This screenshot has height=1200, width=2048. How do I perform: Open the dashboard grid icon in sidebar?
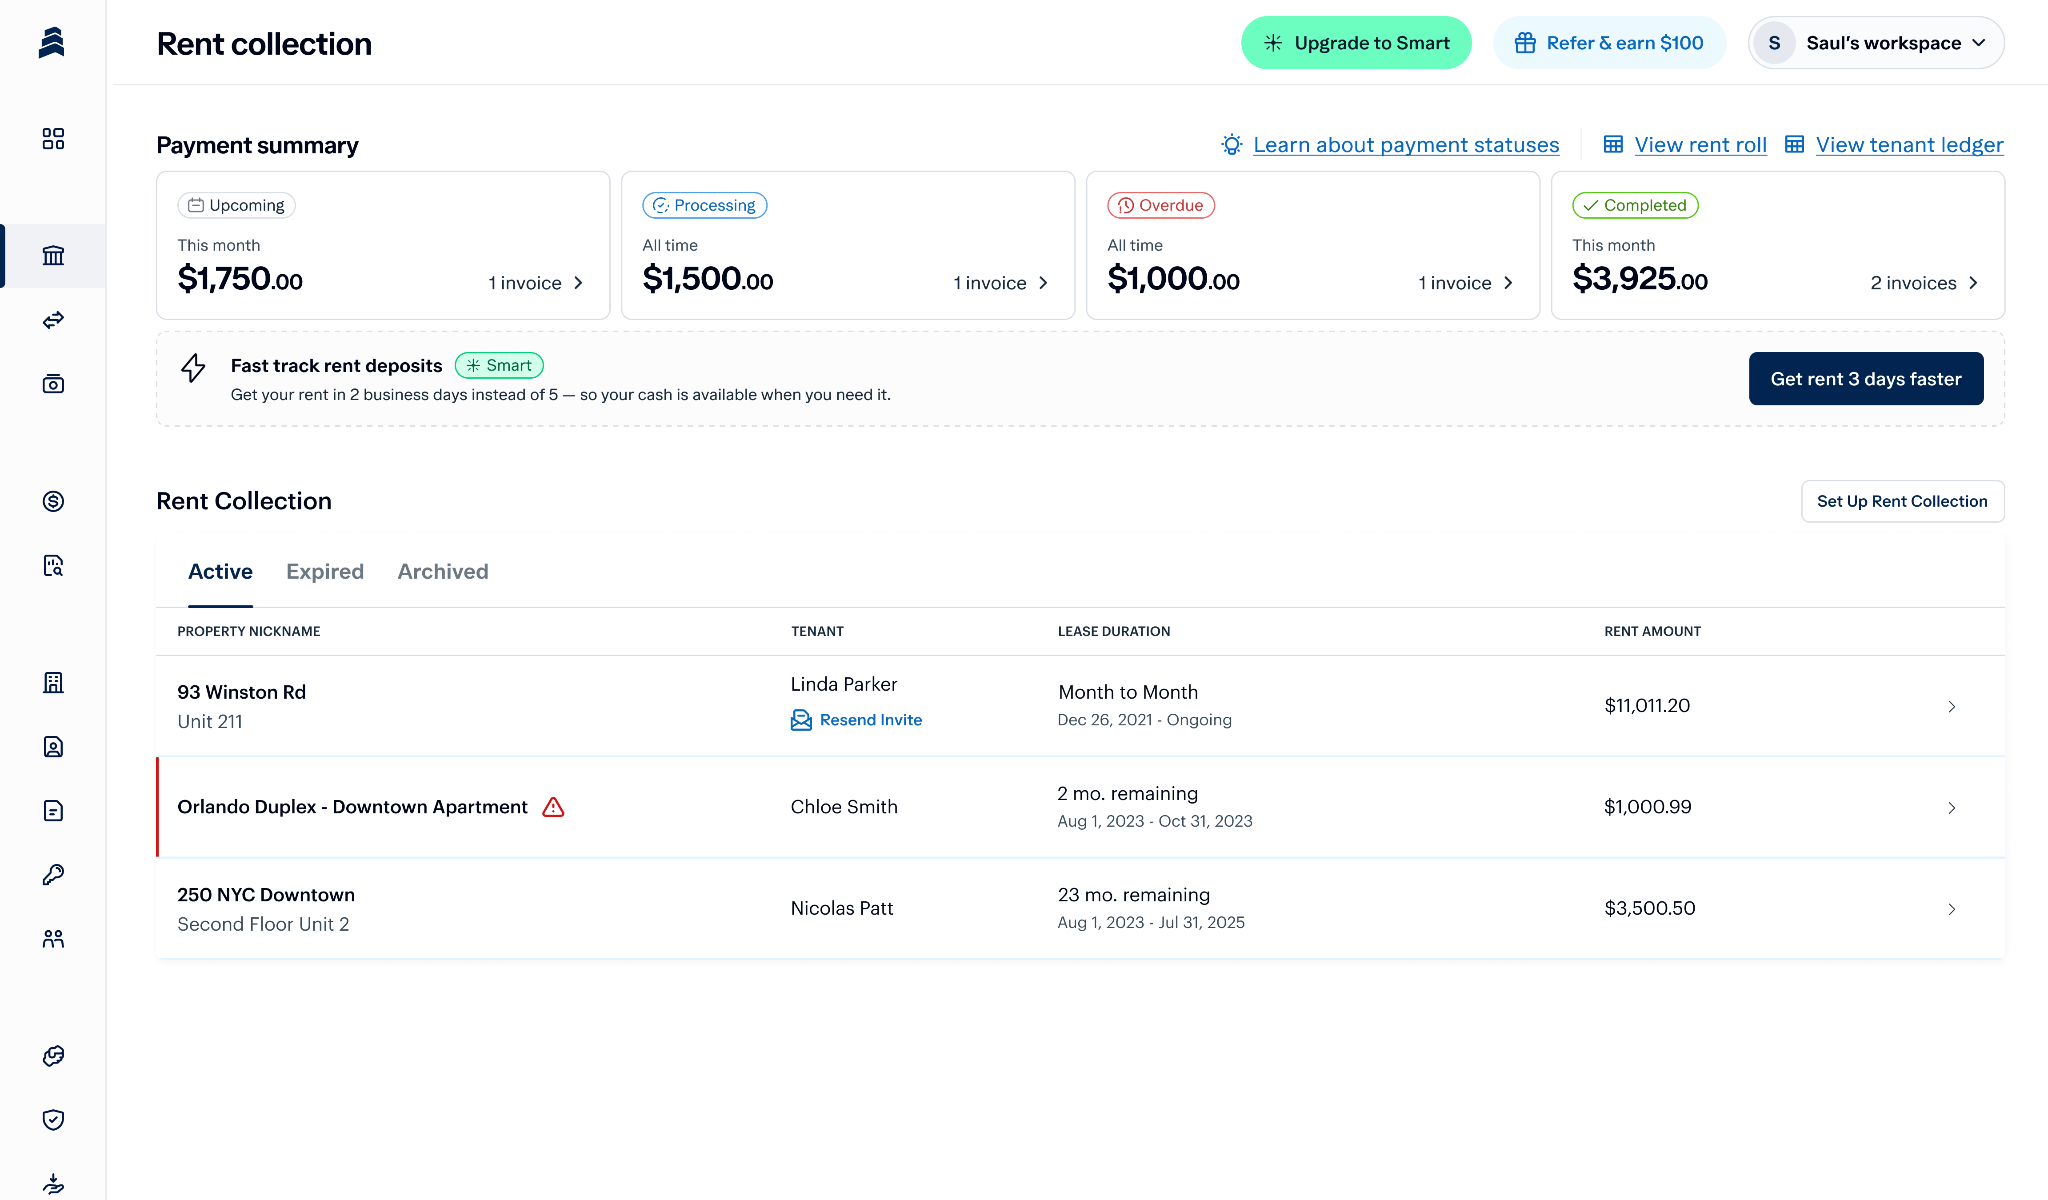point(53,139)
